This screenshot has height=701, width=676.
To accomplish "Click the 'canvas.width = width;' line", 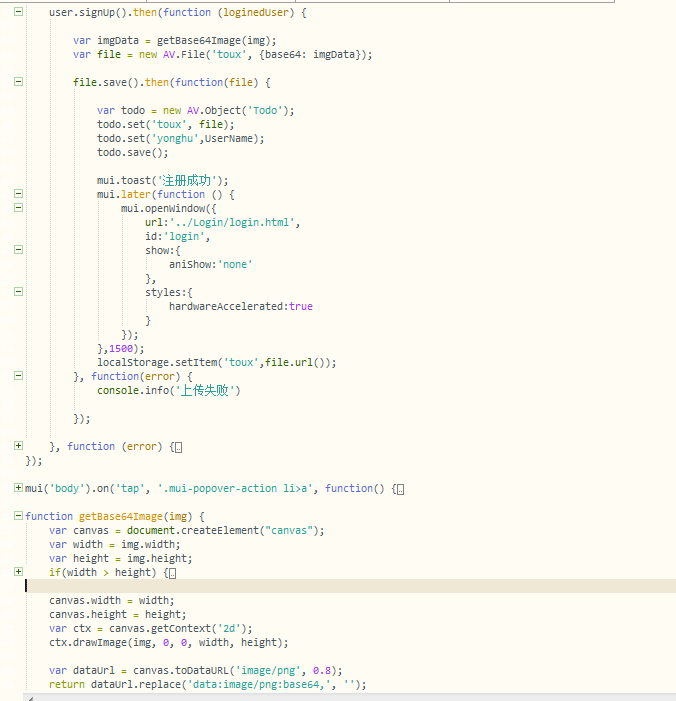I will (112, 600).
